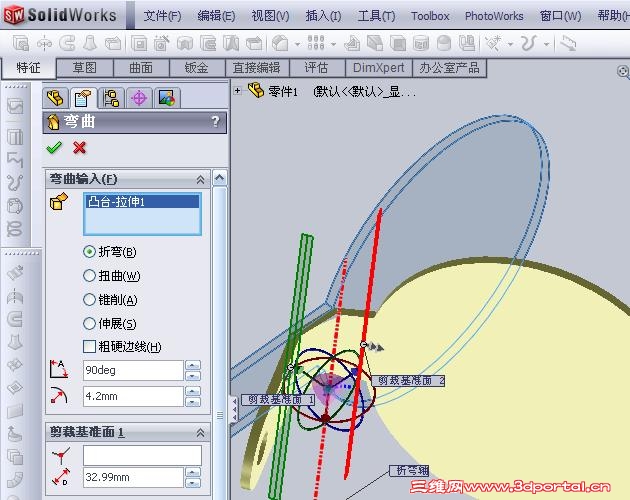Open the 编辑(E) menu
This screenshot has height=500, width=630.
216,16
